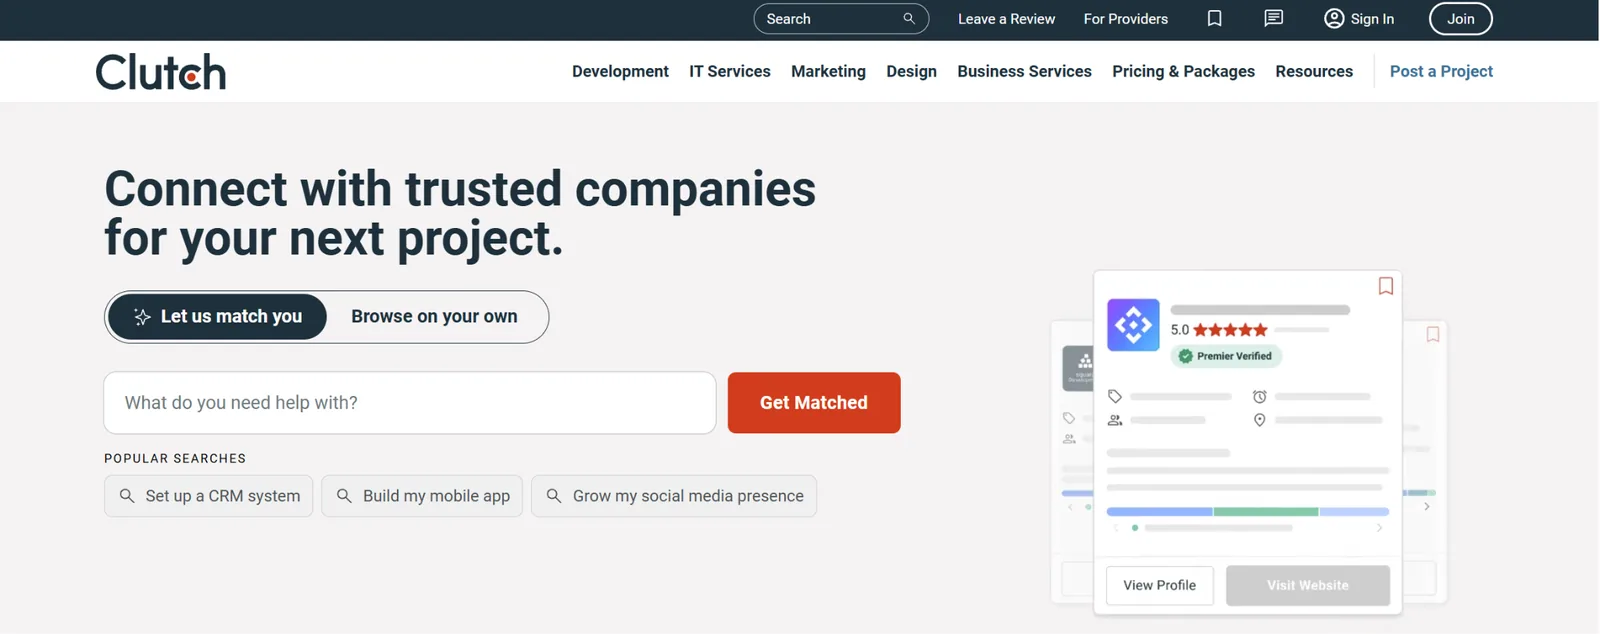Click the user avatar icon beside Sign In
The height and width of the screenshot is (634, 1600).
tap(1334, 19)
